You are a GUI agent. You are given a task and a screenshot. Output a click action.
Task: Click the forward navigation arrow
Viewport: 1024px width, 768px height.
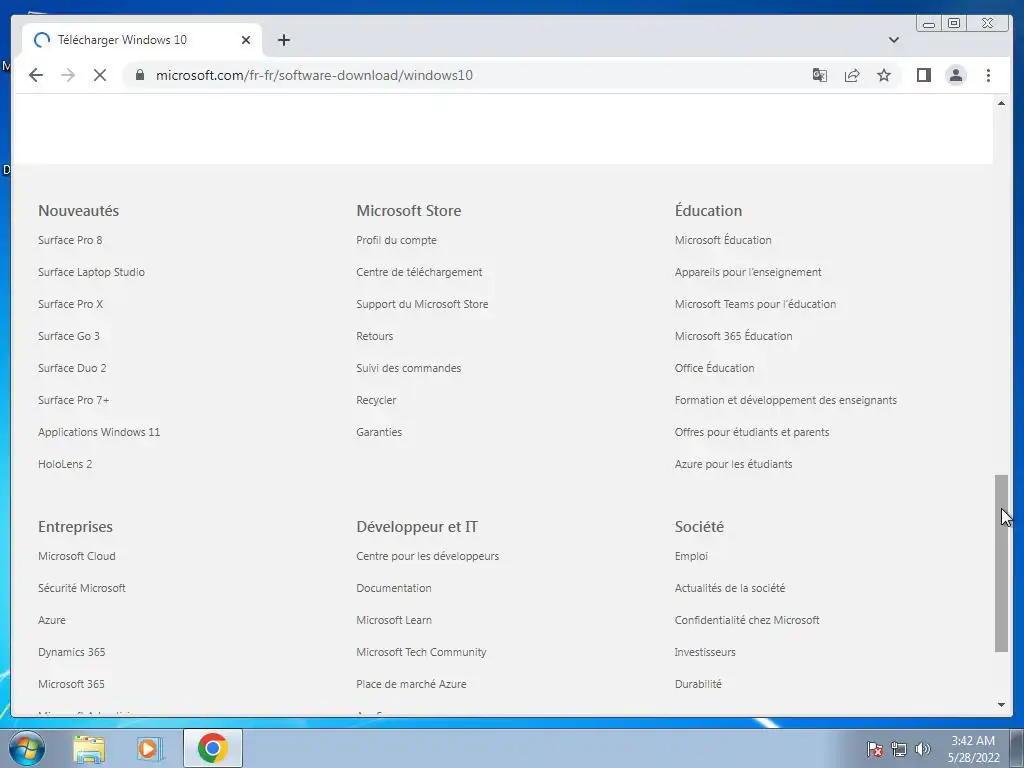[x=68, y=75]
